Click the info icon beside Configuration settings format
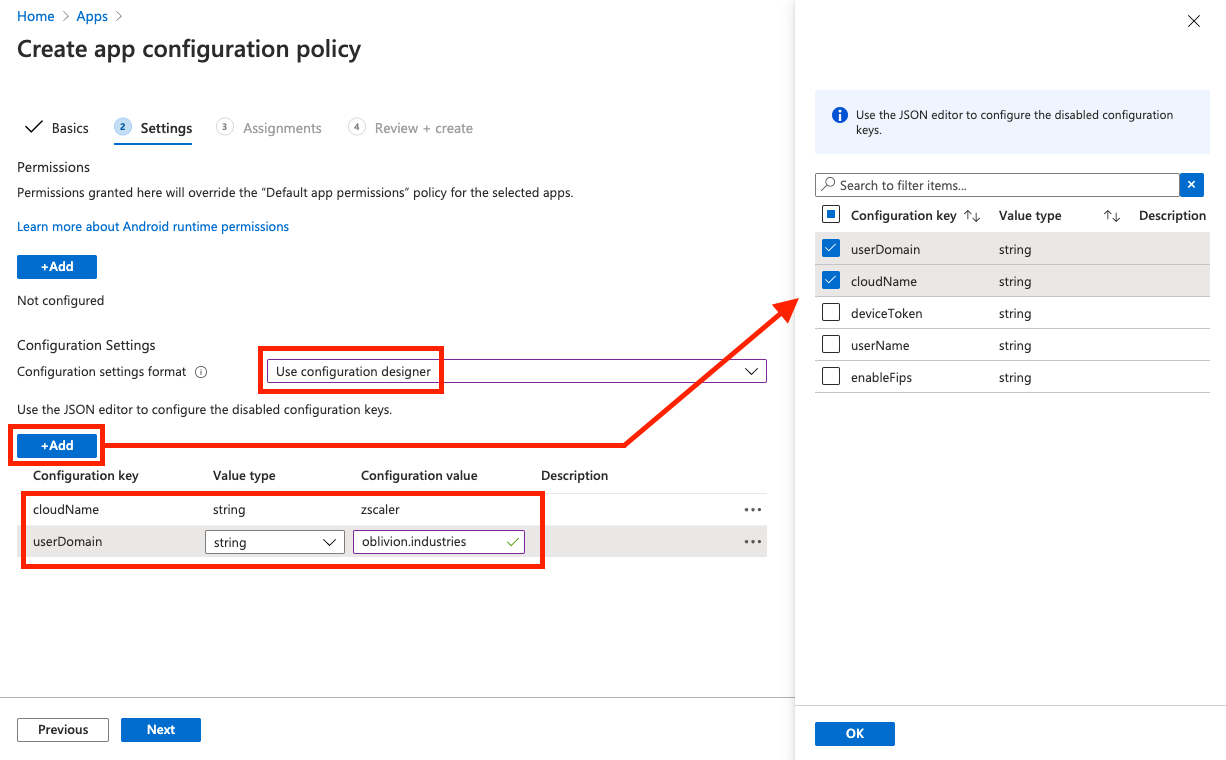The image size is (1226, 760). point(201,372)
